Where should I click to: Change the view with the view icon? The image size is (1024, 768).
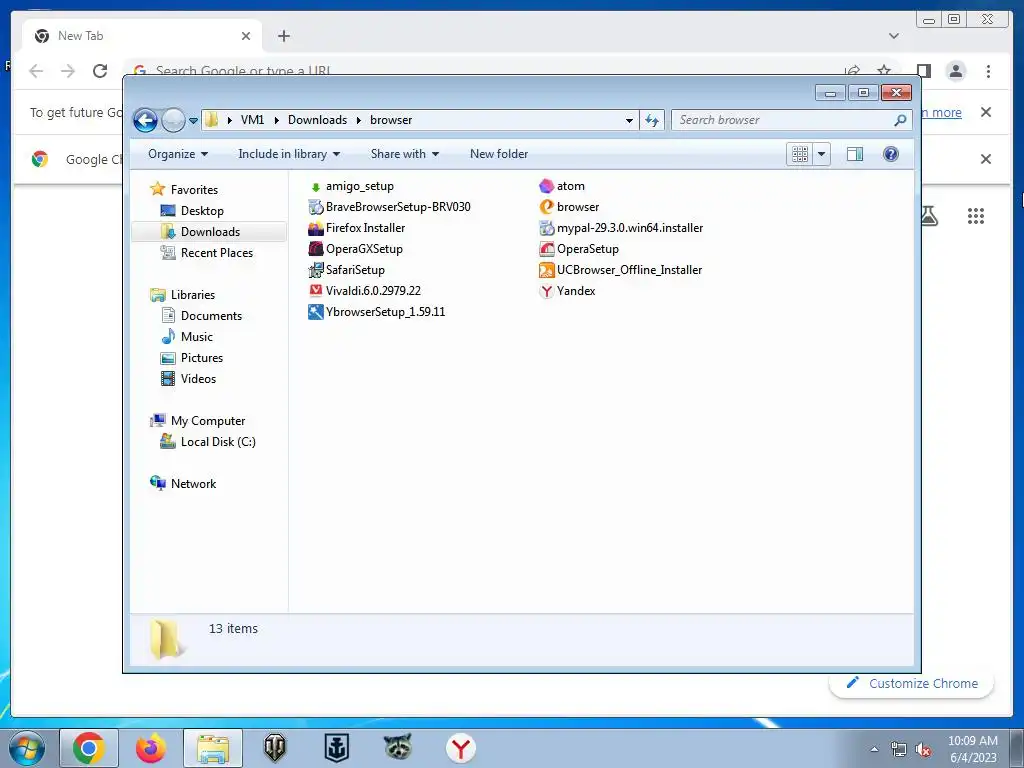tap(799, 154)
